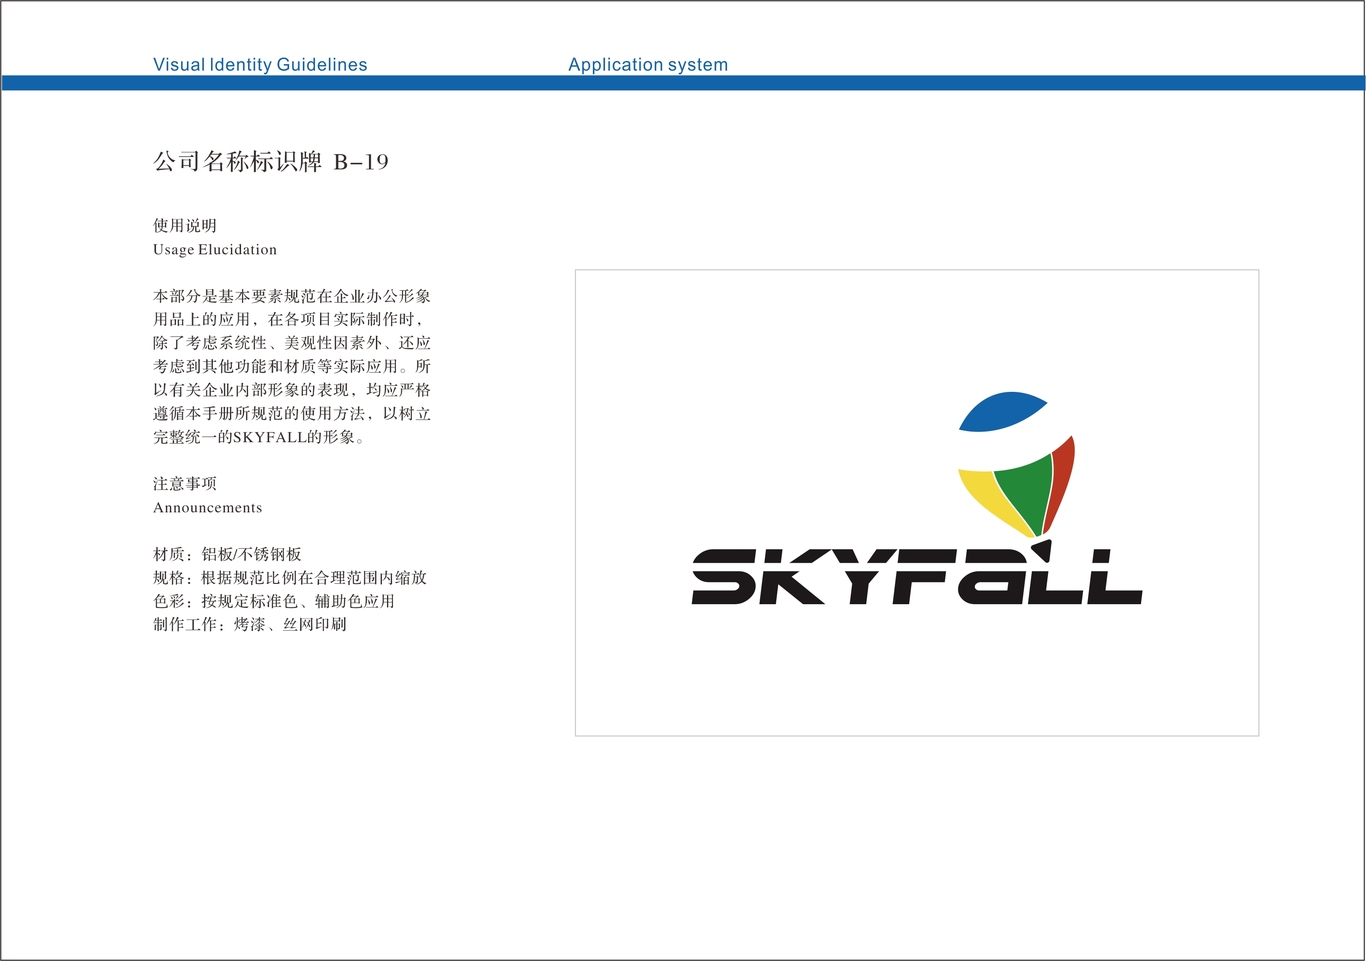This screenshot has width=1366, height=961.
Task: Click the blue segment of the balloon logo
Action: (x=1001, y=411)
